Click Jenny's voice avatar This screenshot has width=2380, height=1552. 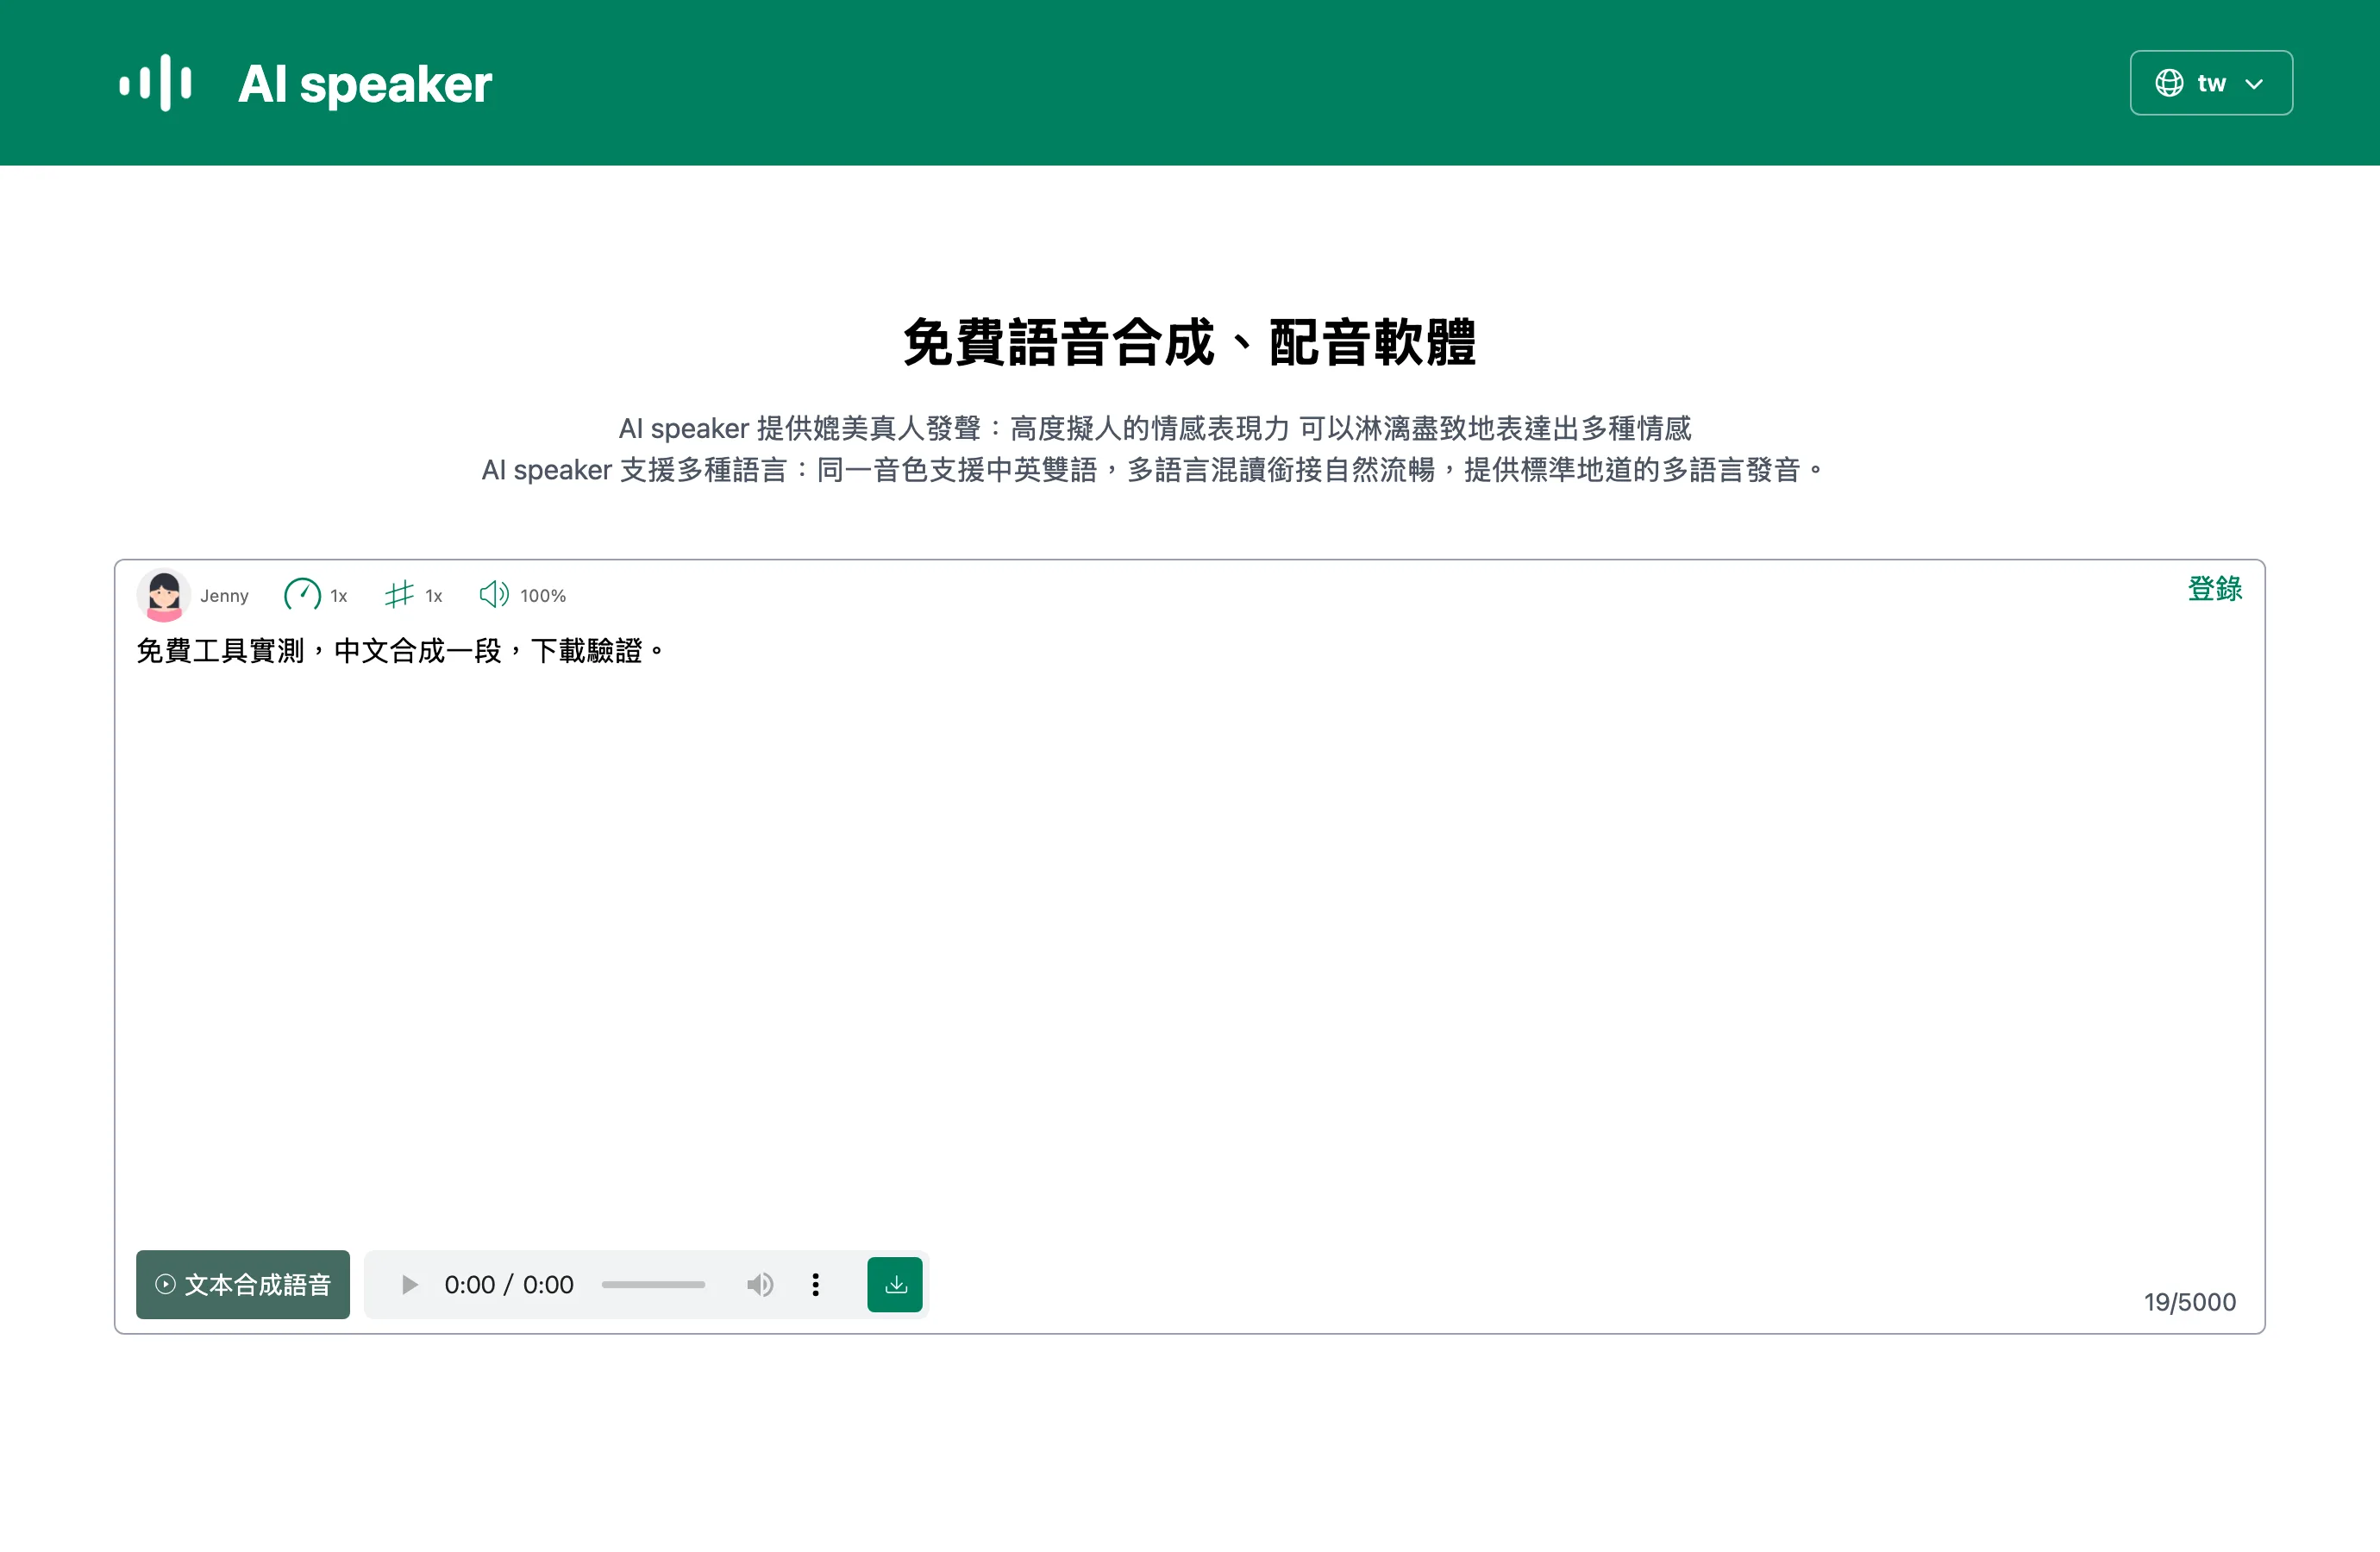click(164, 595)
